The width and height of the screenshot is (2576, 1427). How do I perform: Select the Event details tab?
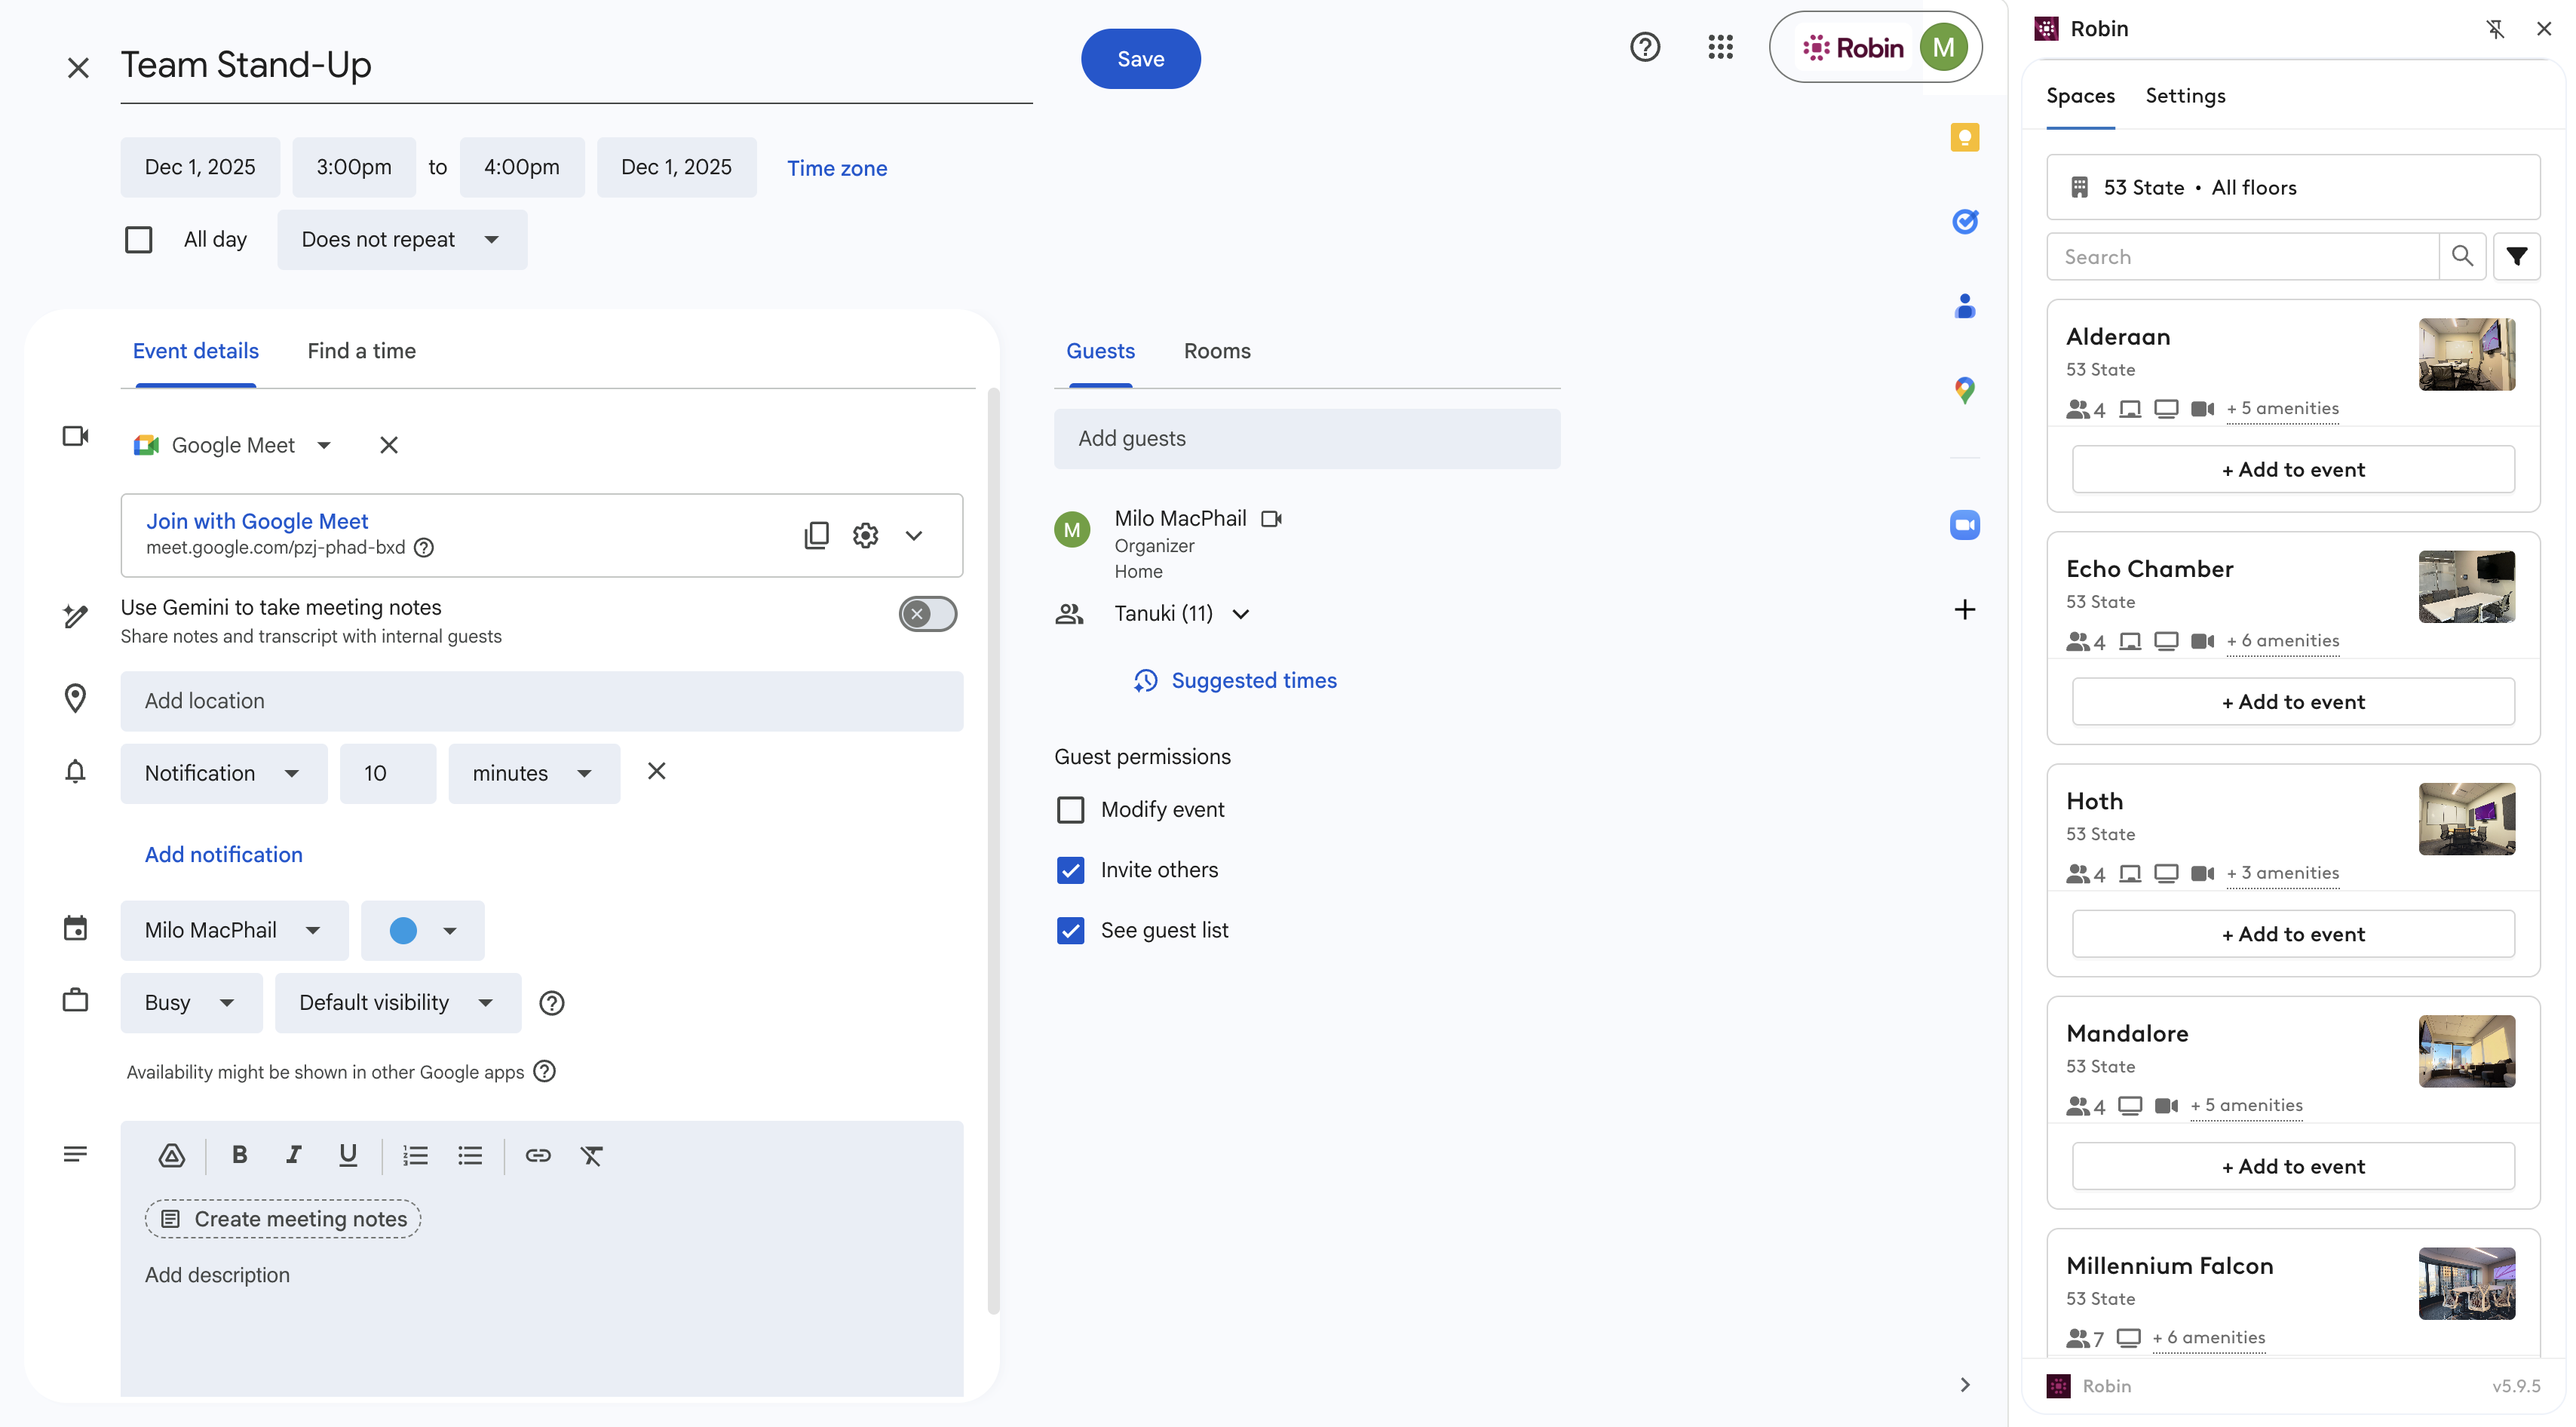tap(195, 350)
